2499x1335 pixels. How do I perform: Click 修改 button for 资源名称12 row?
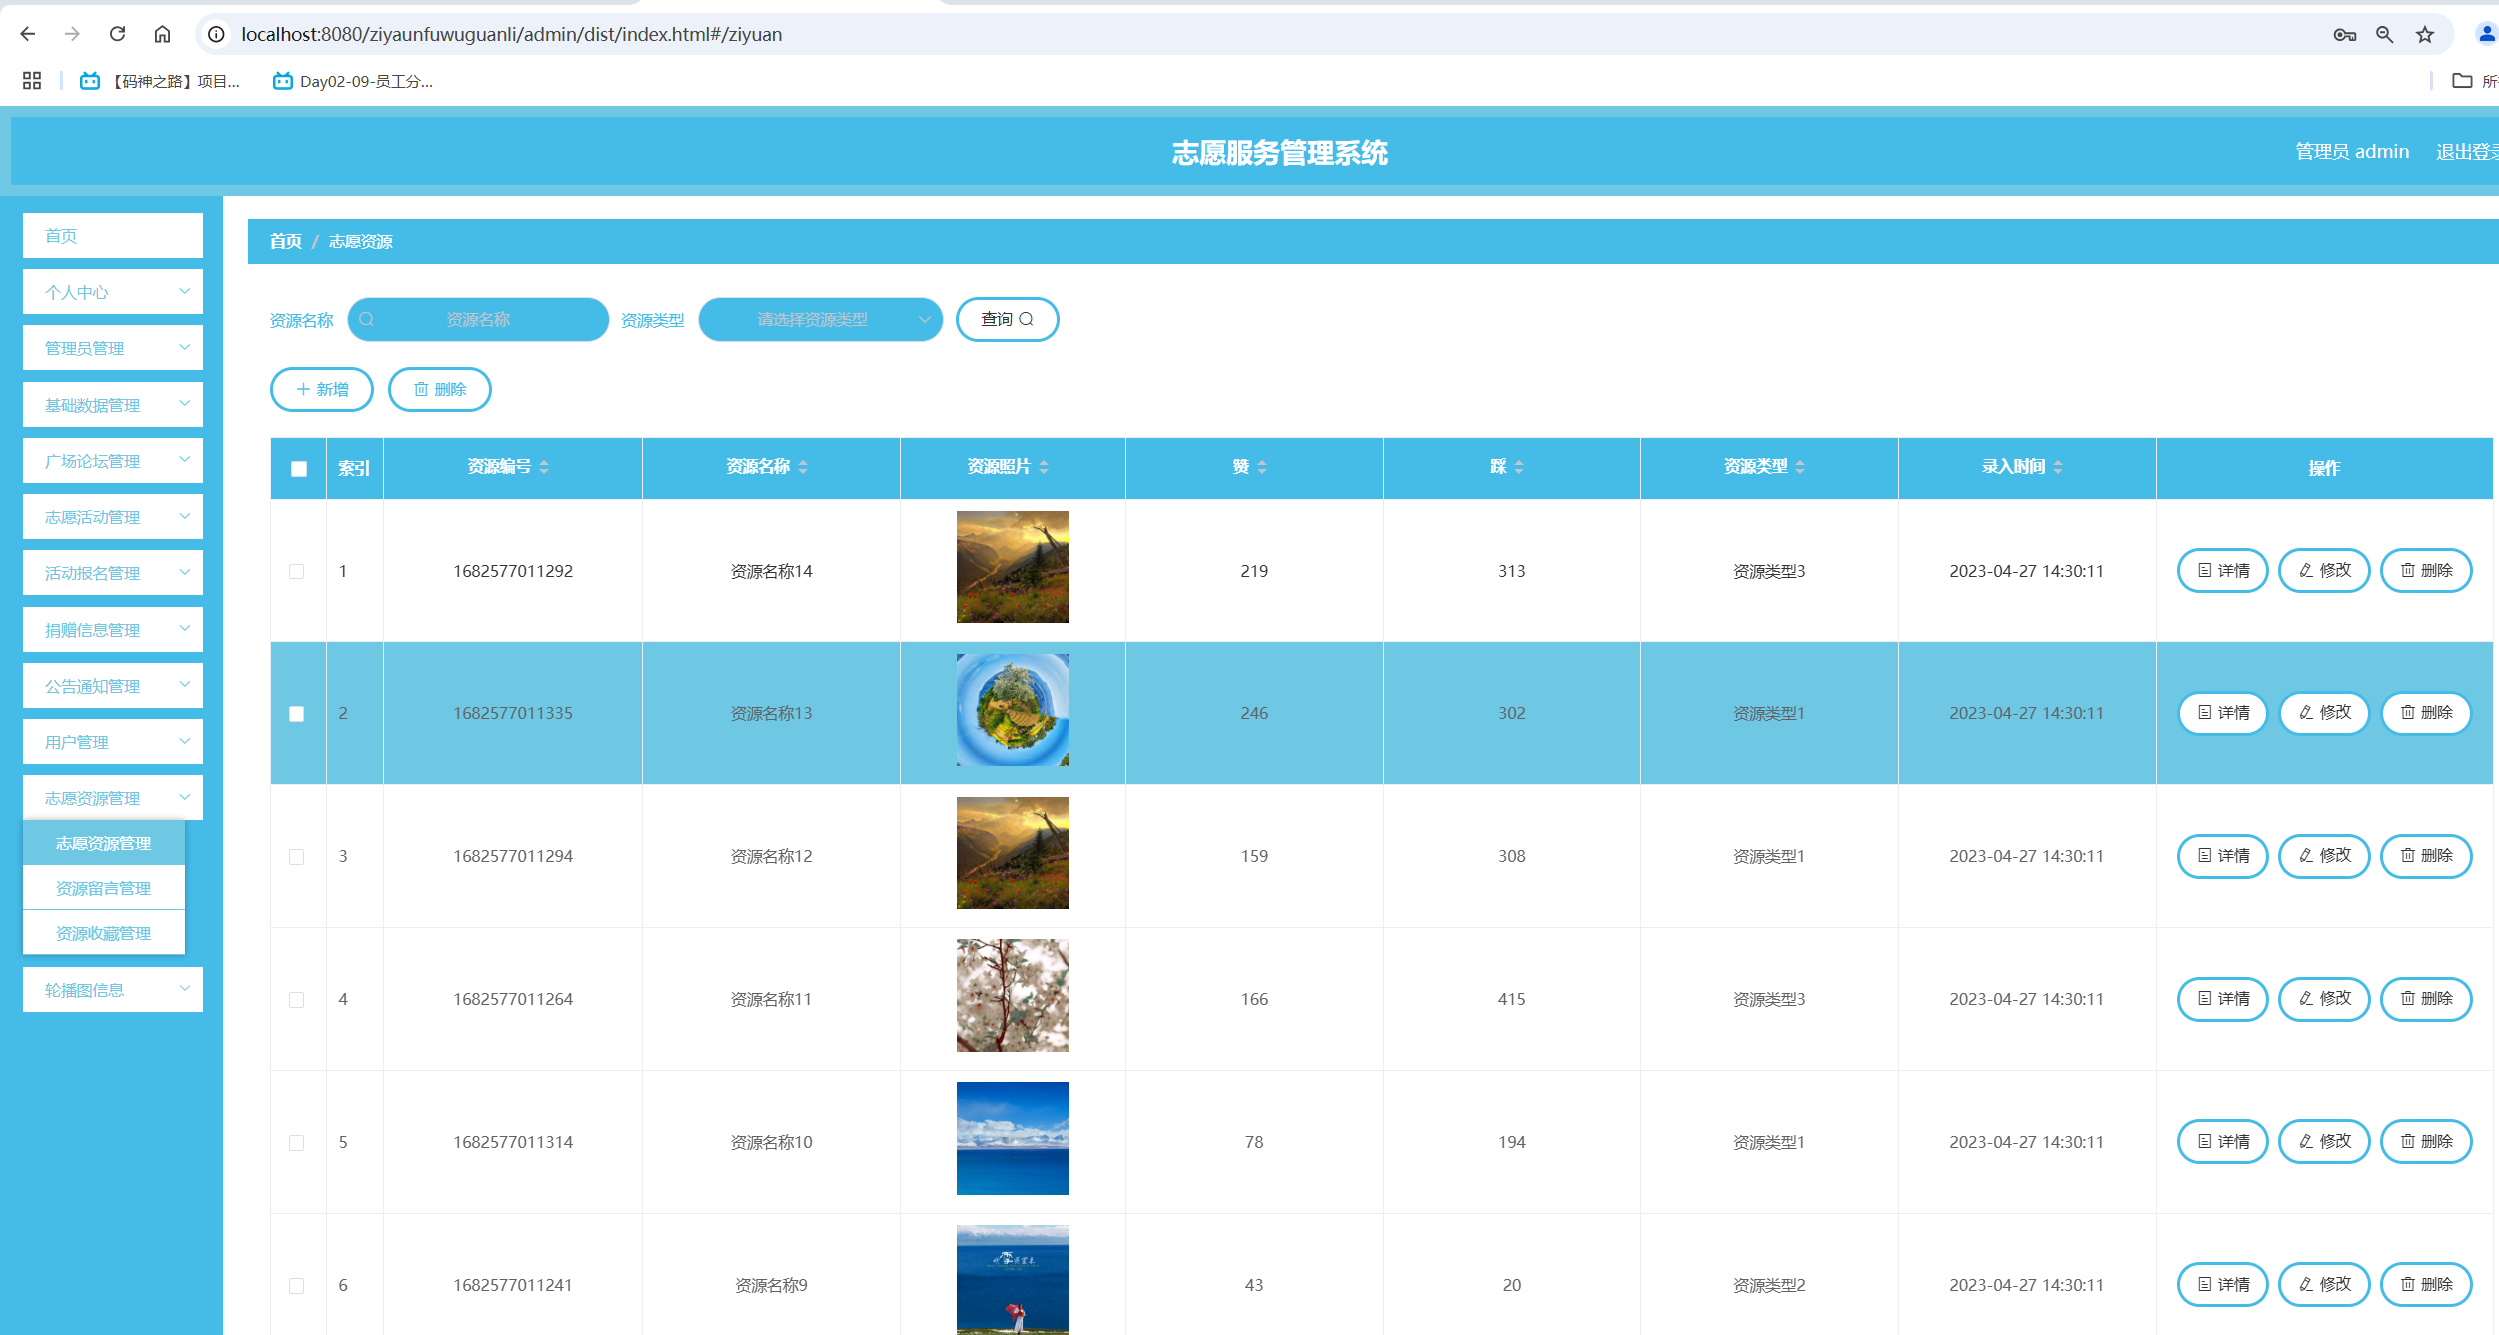tap(2323, 856)
